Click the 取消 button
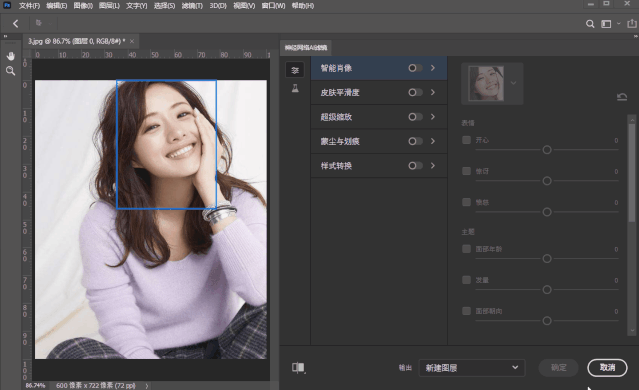 coord(607,368)
